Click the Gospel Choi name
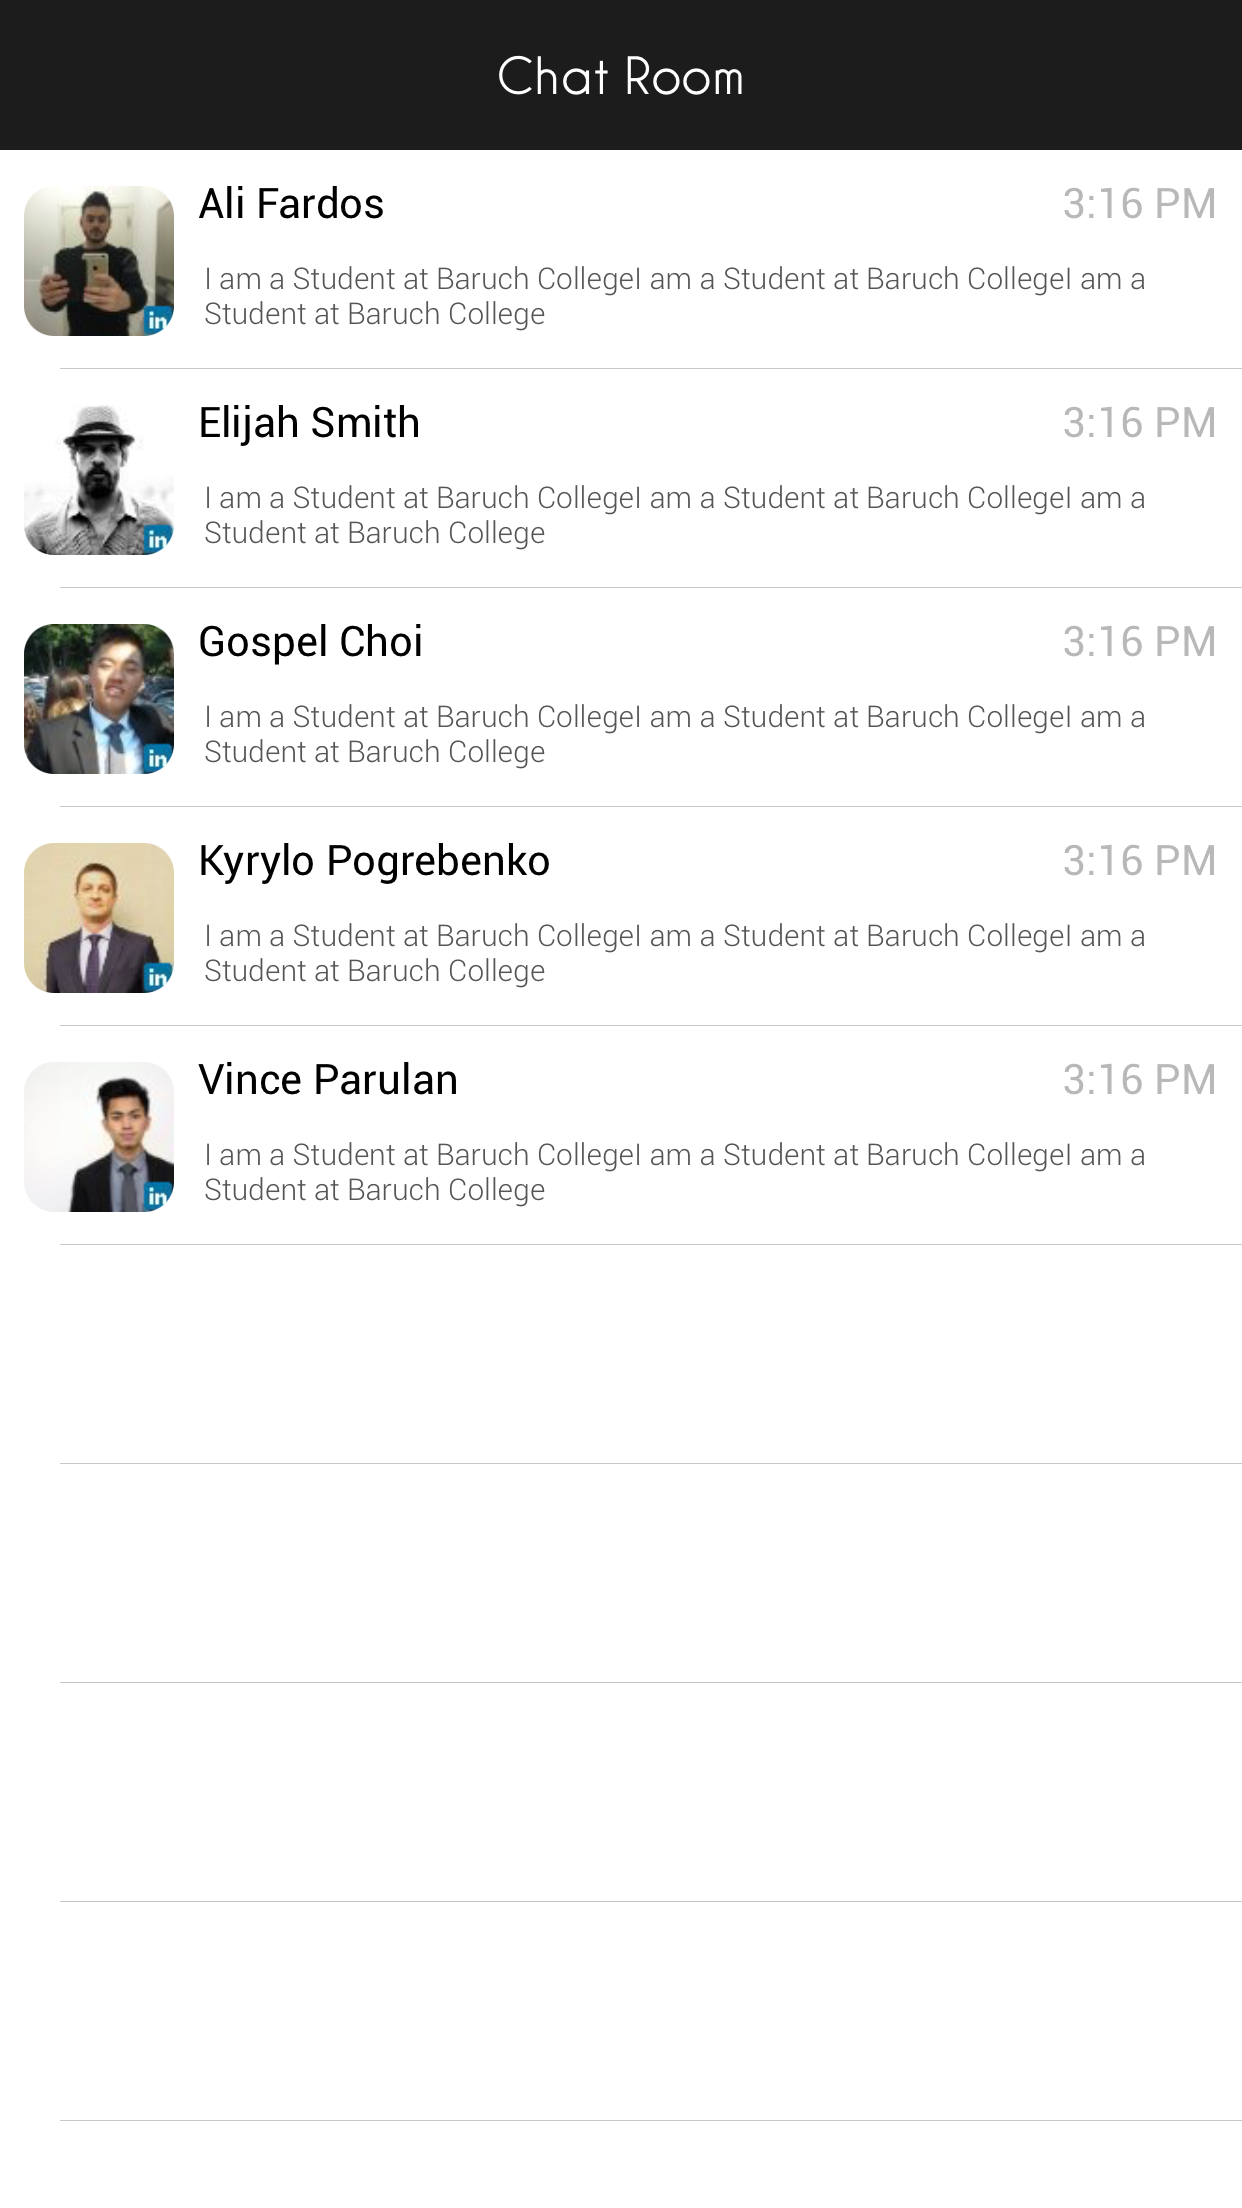Viewport: 1242px width, 2208px height. (x=310, y=642)
